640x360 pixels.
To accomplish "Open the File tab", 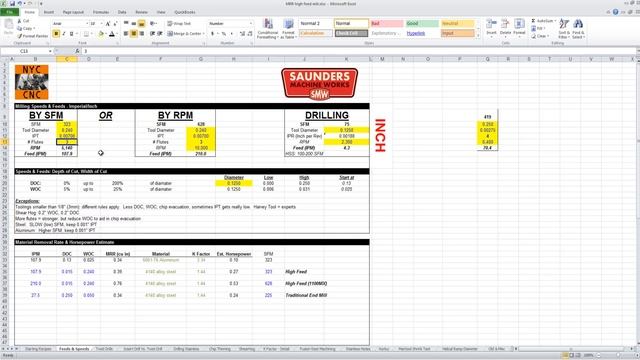I will tap(9, 12).
